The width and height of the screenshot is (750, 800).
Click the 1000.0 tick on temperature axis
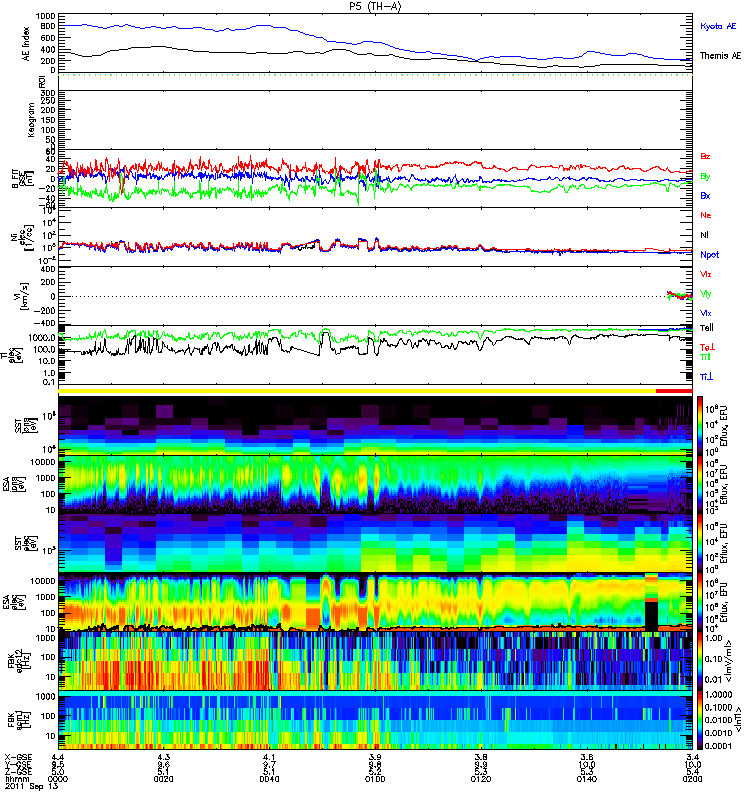[x=42, y=338]
